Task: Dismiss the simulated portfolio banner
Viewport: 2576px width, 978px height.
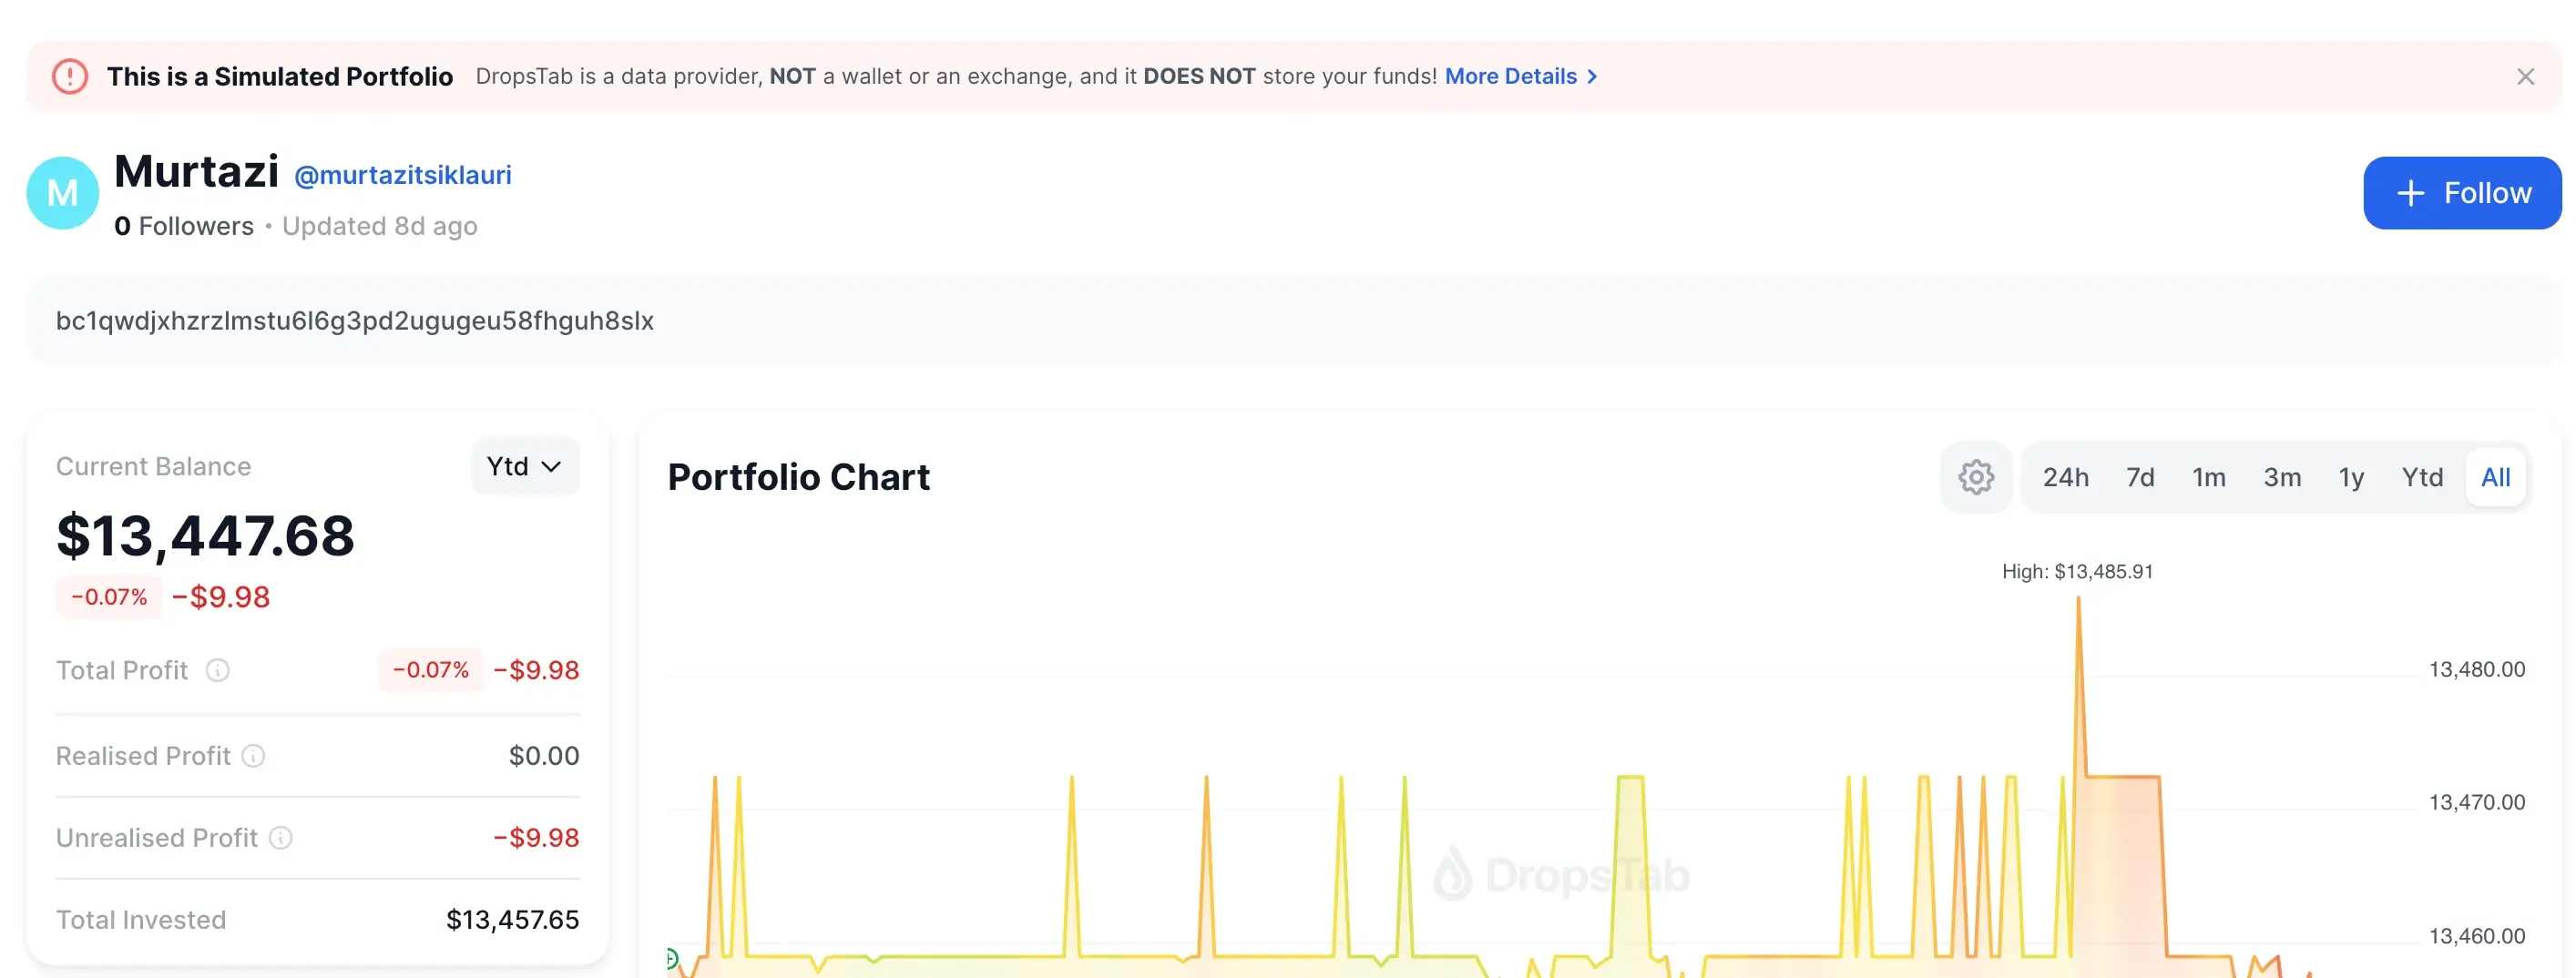Action: 2526,76
